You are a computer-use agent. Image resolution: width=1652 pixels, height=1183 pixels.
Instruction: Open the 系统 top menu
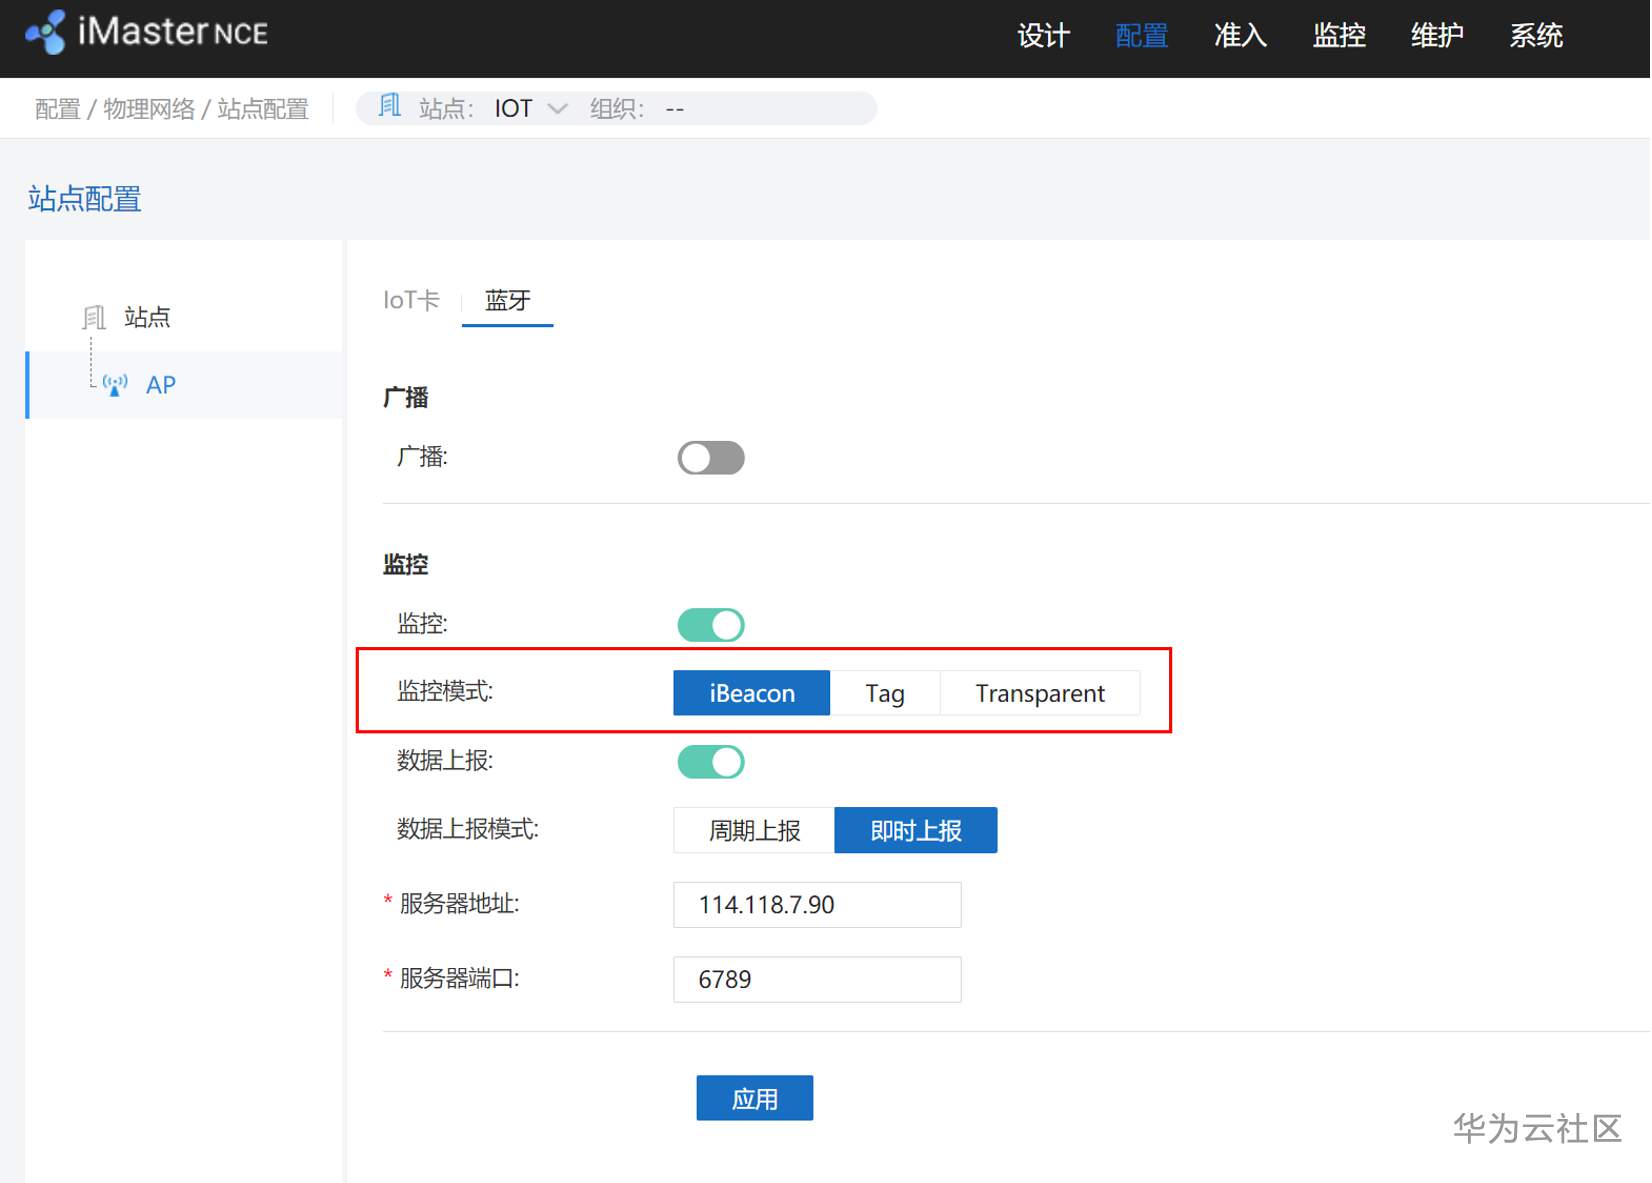coord(1536,36)
